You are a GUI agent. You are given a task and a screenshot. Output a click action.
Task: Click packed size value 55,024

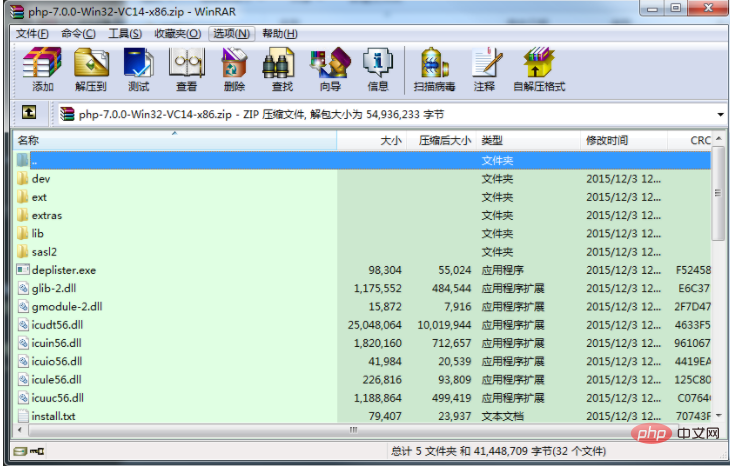click(x=454, y=270)
